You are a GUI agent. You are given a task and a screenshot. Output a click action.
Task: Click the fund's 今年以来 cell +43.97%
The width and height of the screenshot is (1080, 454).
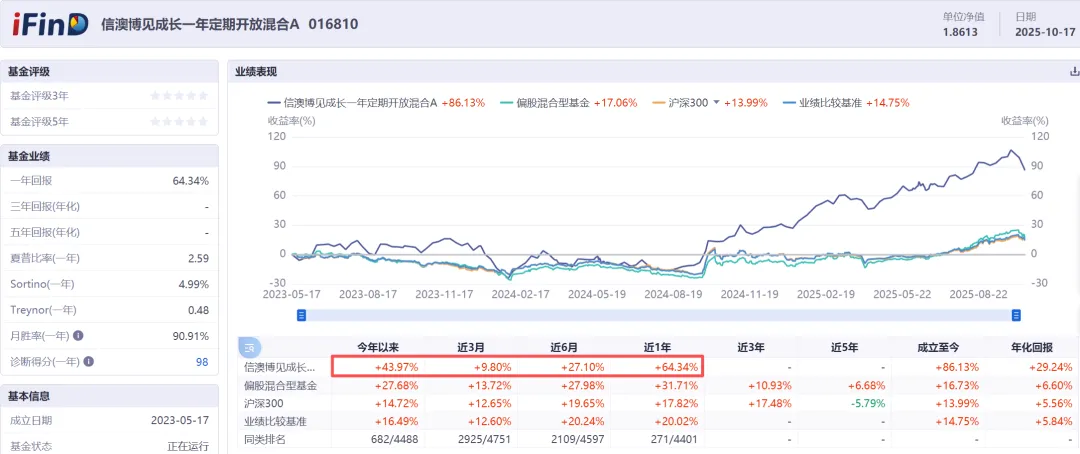click(x=396, y=367)
